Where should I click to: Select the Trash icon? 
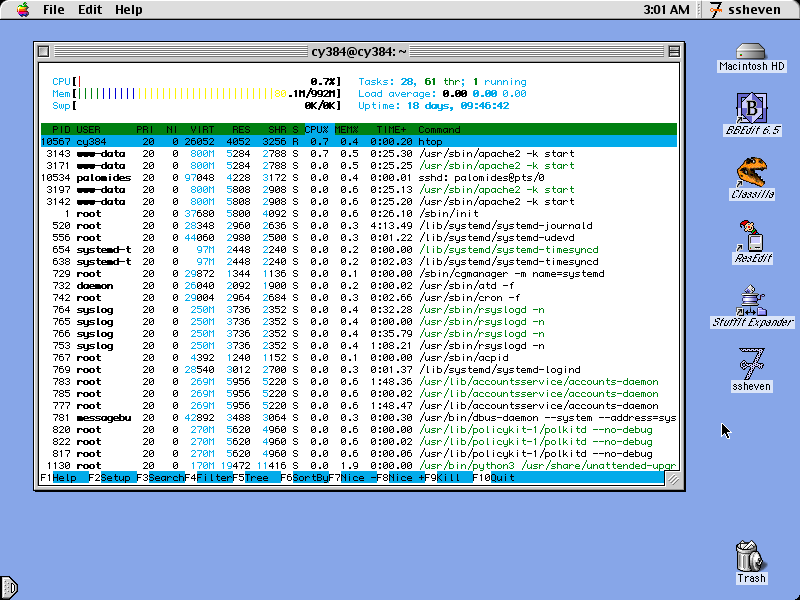tap(750, 556)
